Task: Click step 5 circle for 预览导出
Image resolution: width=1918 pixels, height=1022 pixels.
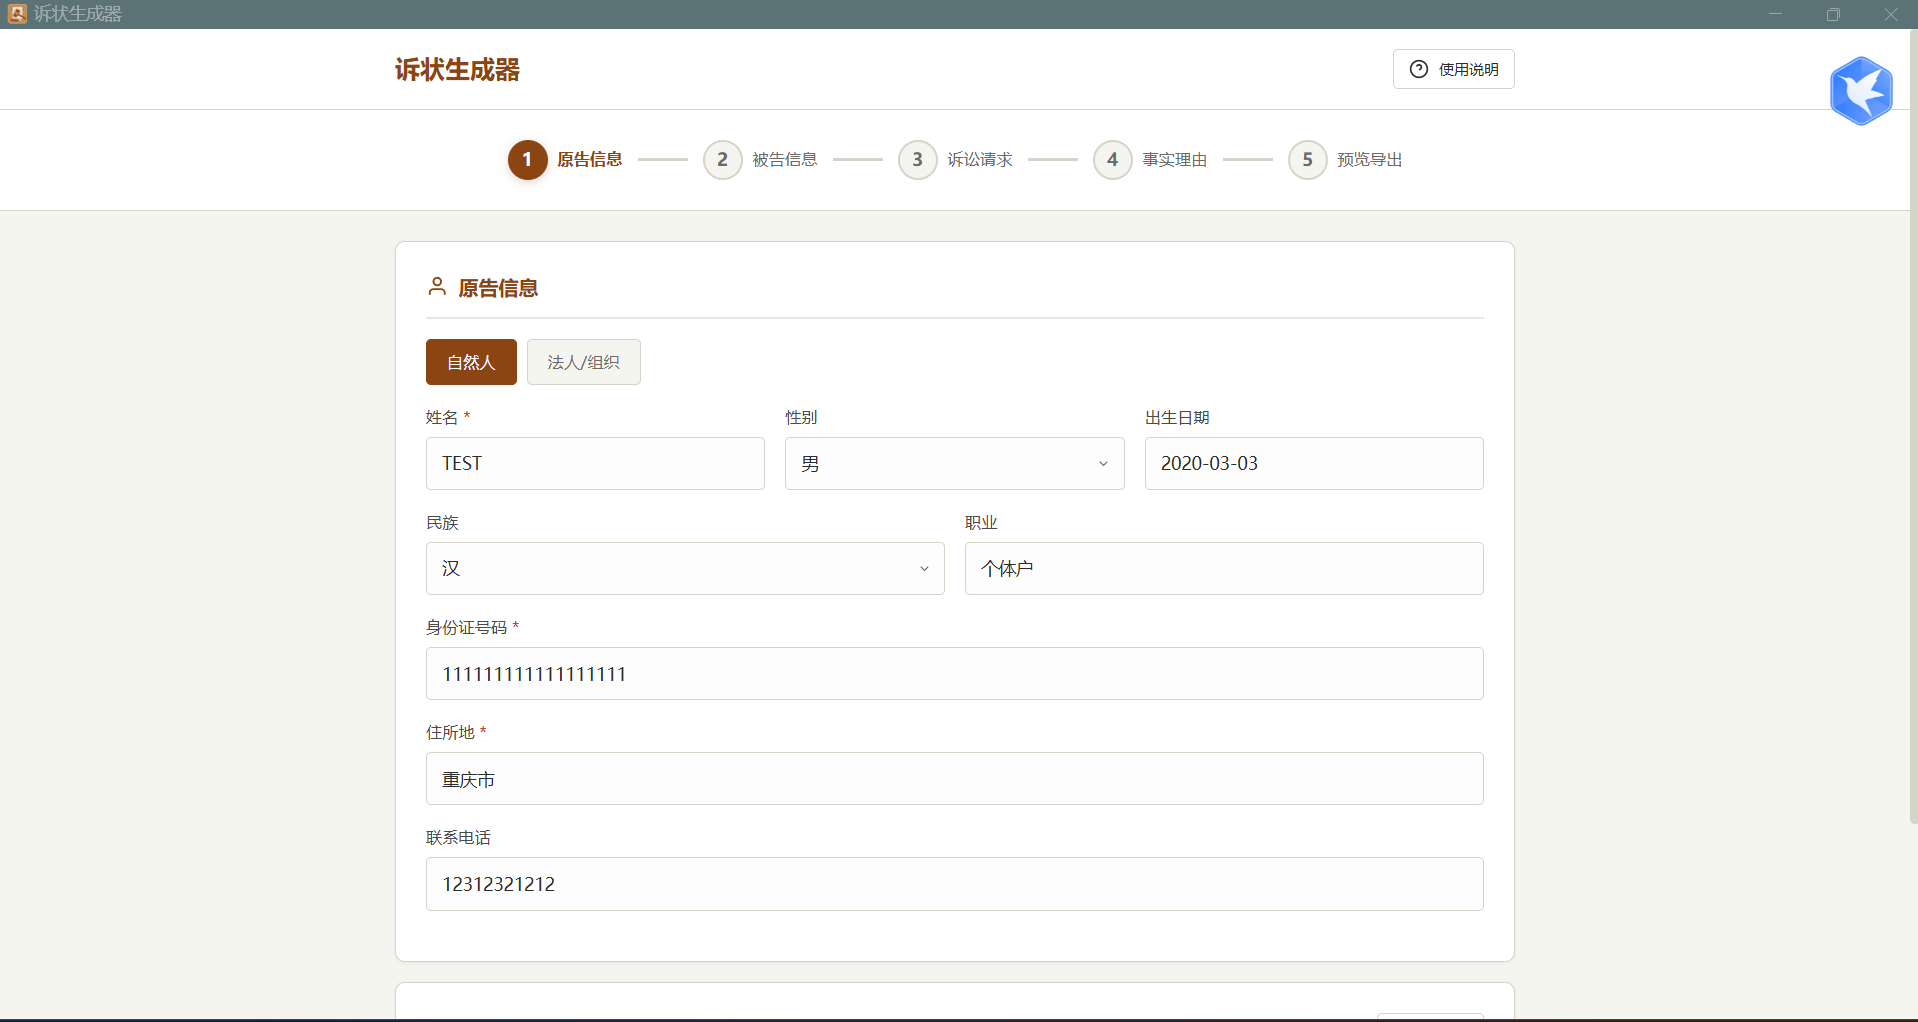Action: pyautogui.click(x=1307, y=160)
